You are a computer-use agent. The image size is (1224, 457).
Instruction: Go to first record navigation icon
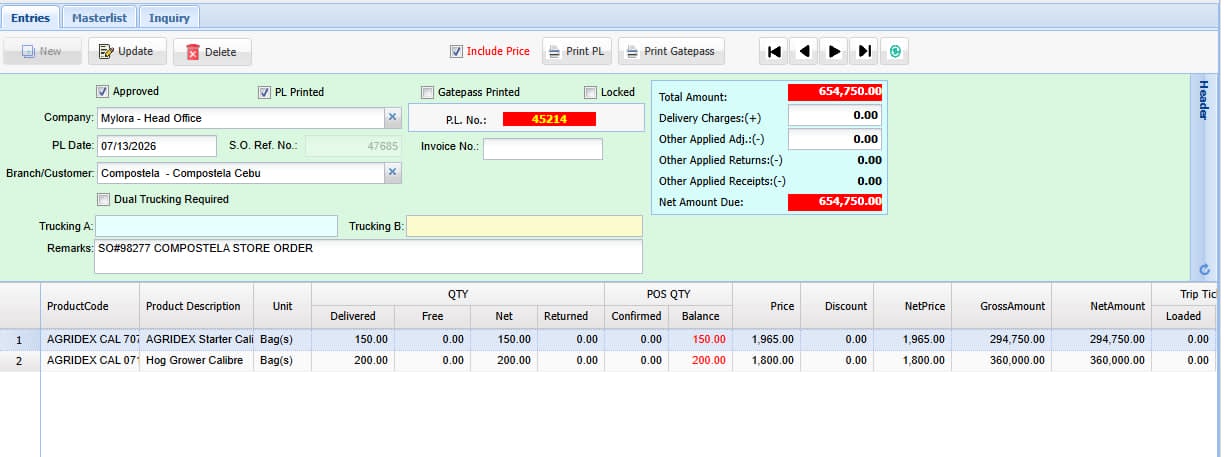click(774, 51)
